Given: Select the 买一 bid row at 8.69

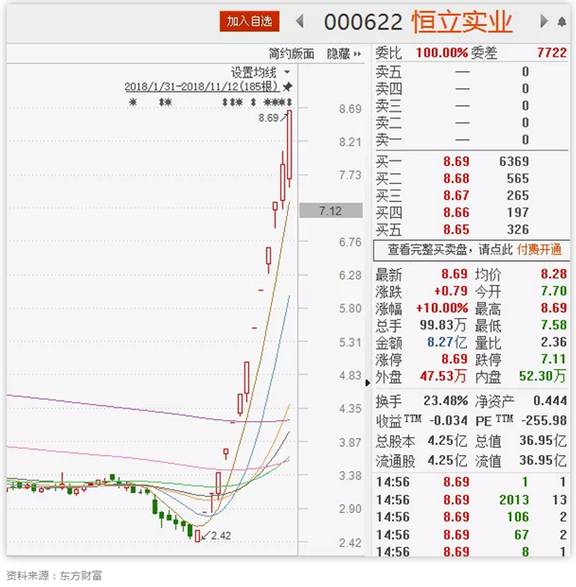Looking at the screenshot, I should (471, 161).
